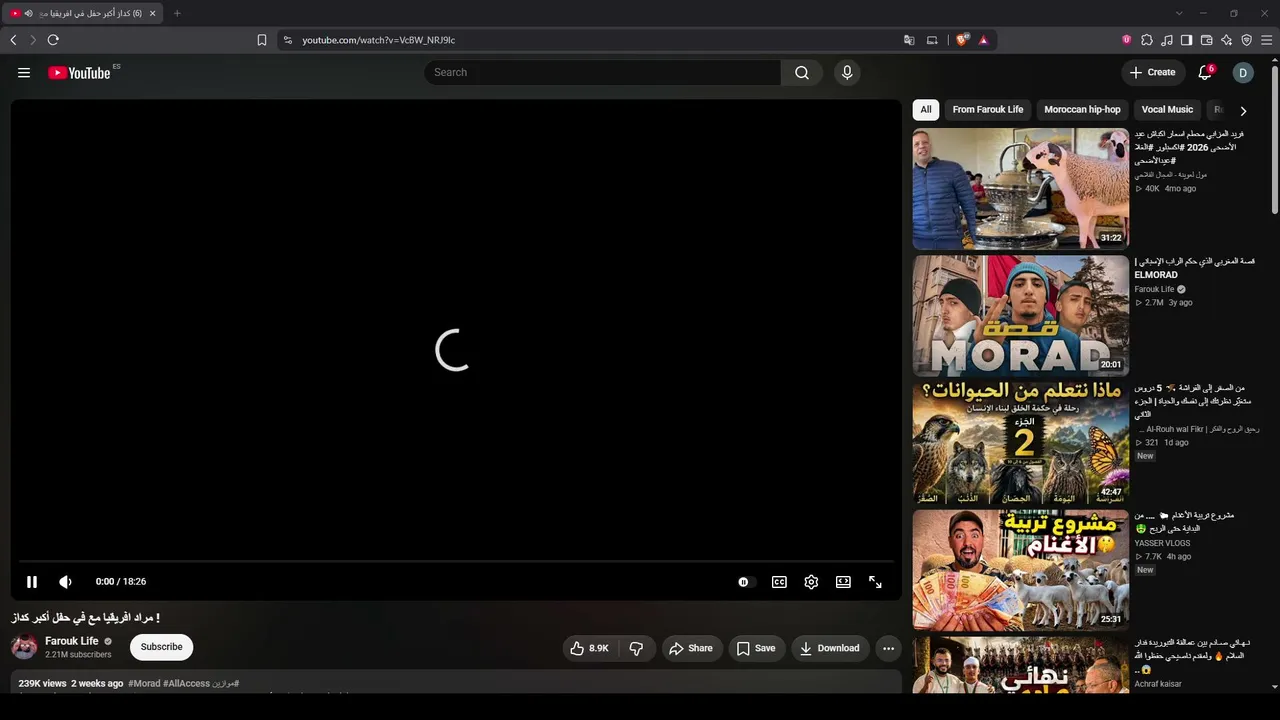Start voice search with the microphone
The width and height of the screenshot is (1280, 720).
(847, 72)
